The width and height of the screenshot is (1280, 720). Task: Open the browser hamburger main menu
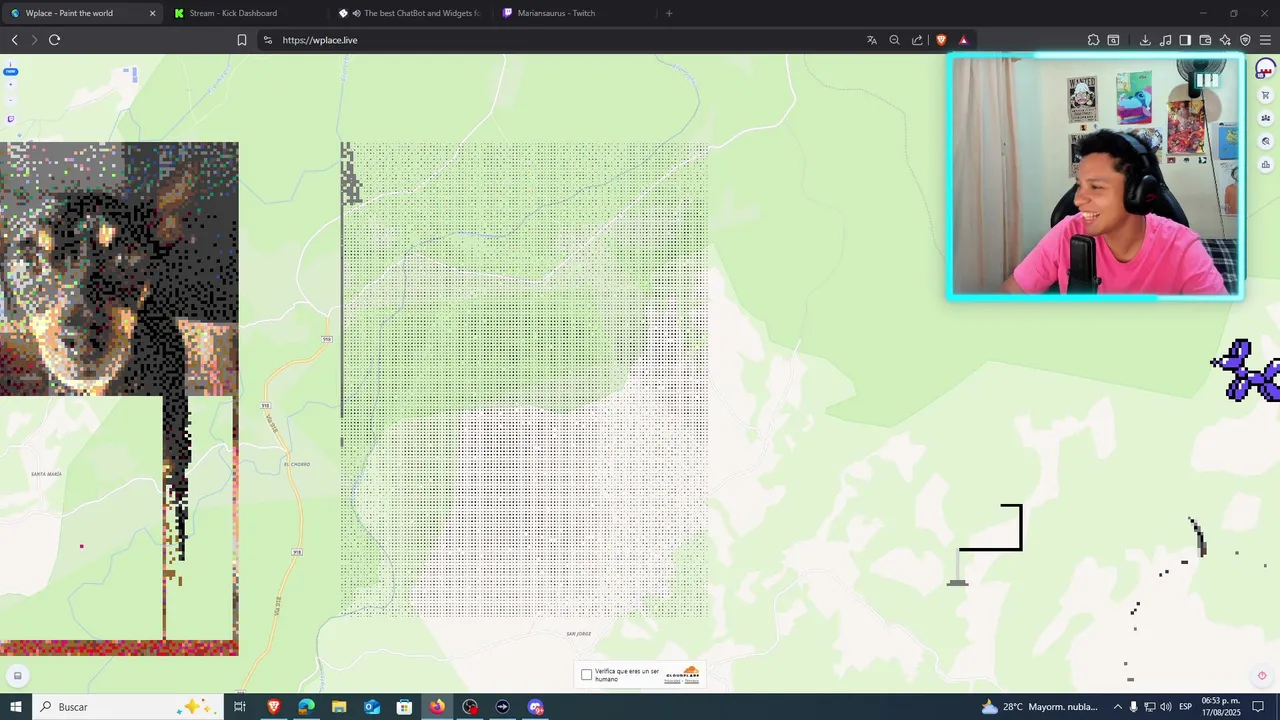pyautogui.click(x=1265, y=40)
